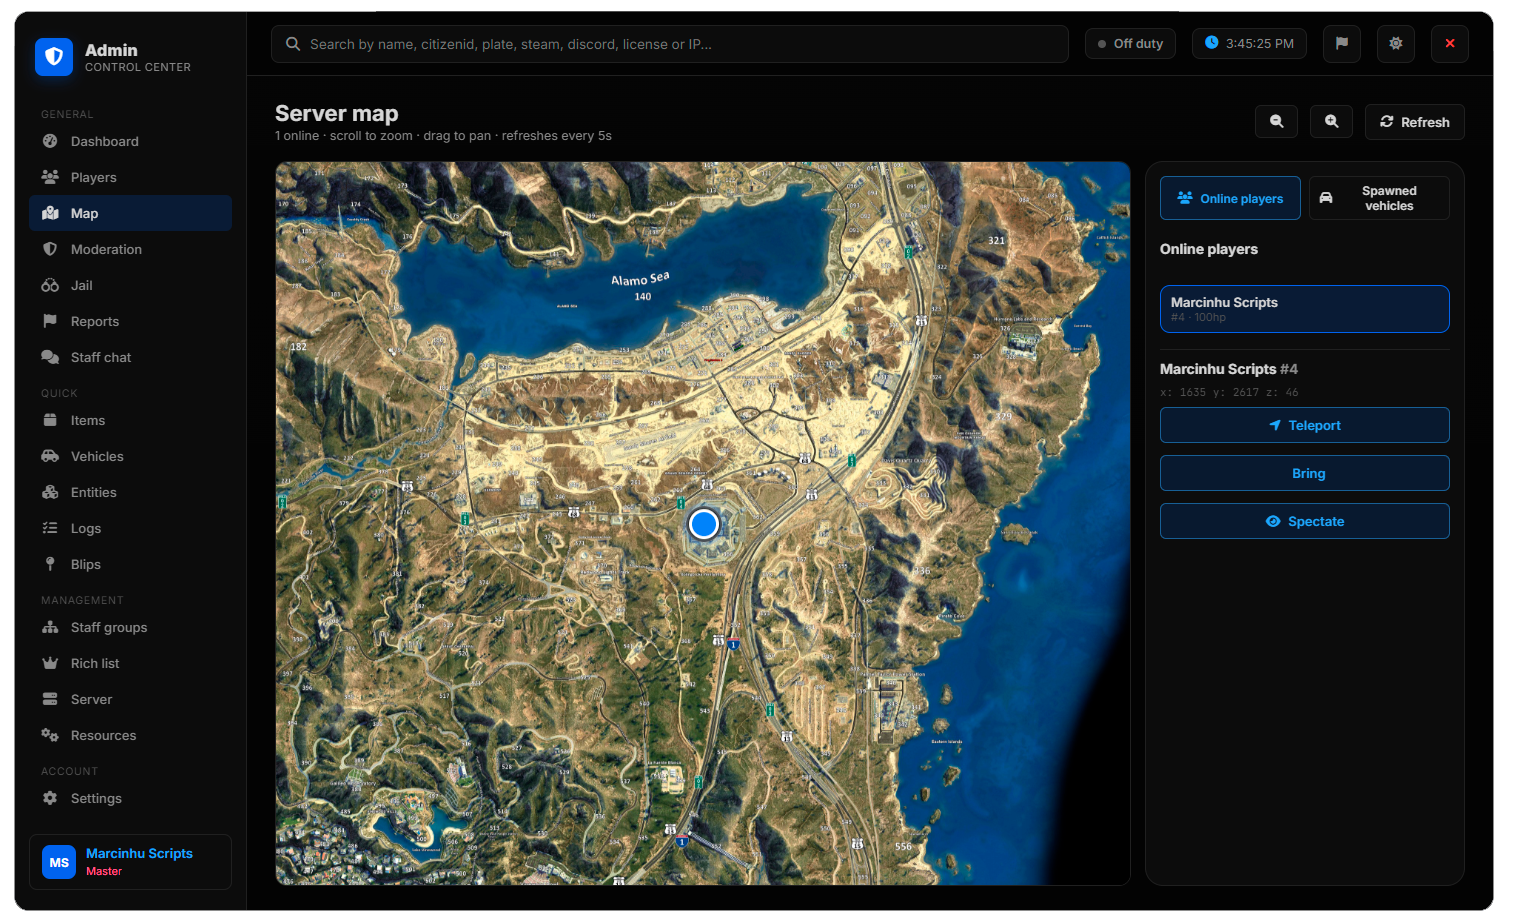Spectate the selected player
The width and height of the screenshot is (1513, 921).
pyautogui.click(x=1304, y=521)
